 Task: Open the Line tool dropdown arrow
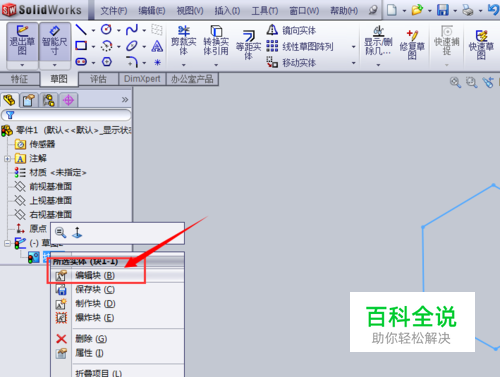(x=93, y=30)
